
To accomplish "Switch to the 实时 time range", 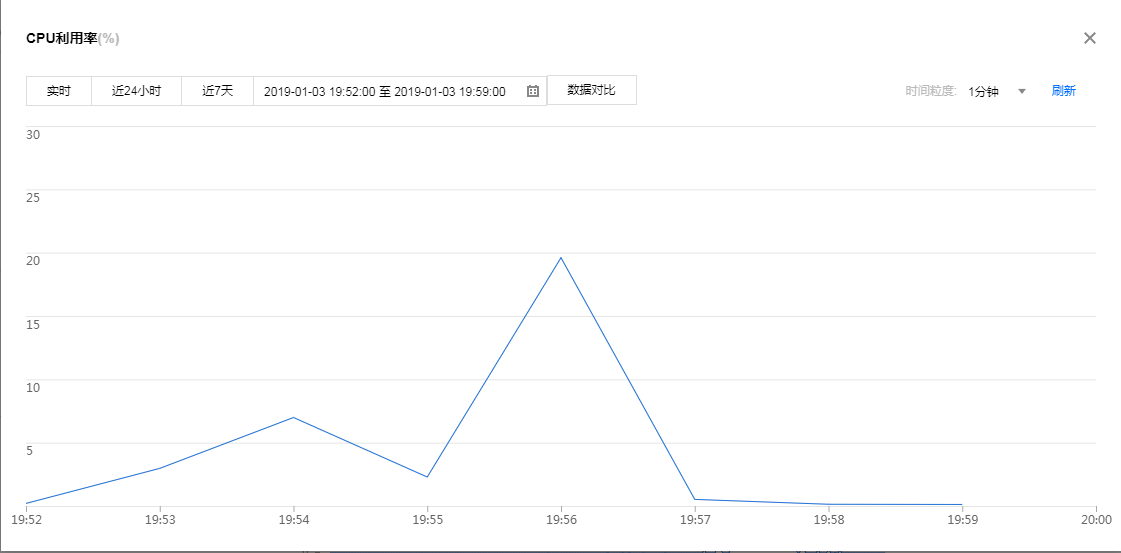I will coord(59,91).
